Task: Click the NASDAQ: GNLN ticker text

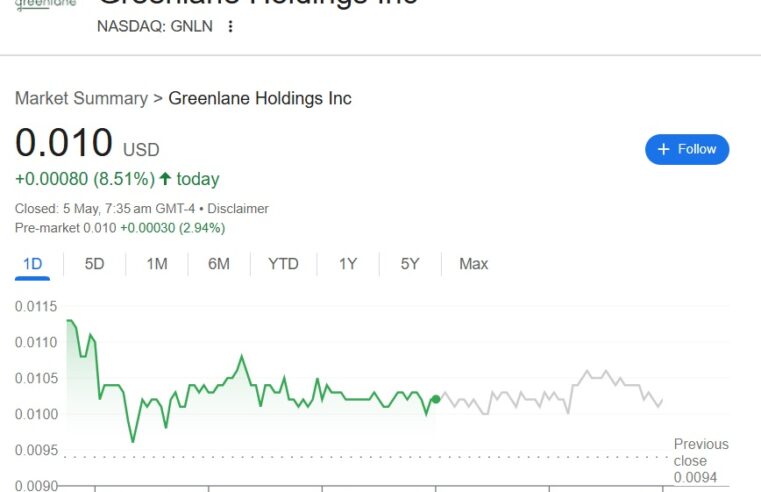Action: point(155,26)
